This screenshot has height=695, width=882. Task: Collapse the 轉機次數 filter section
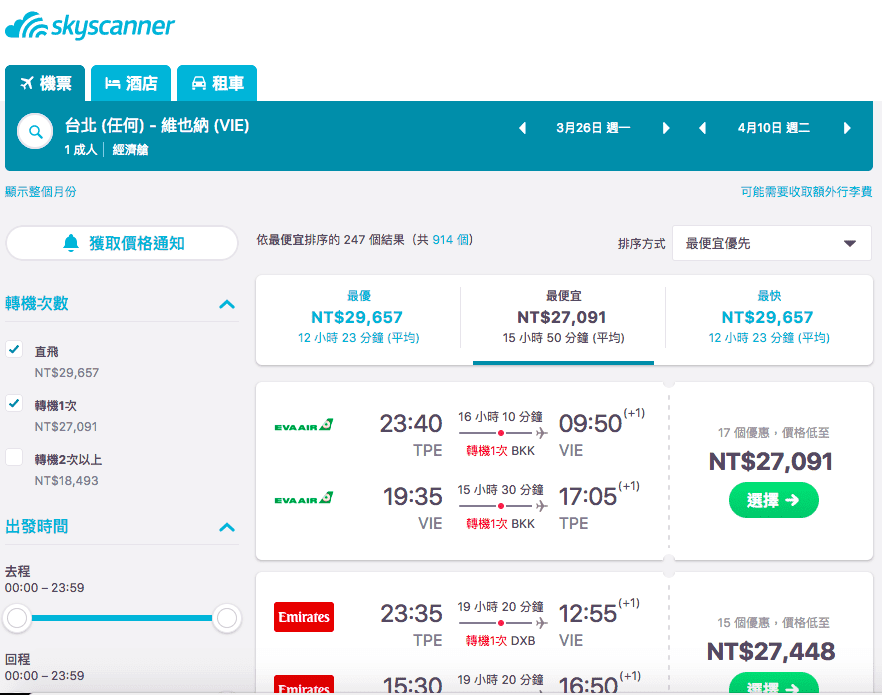point(227,304)
